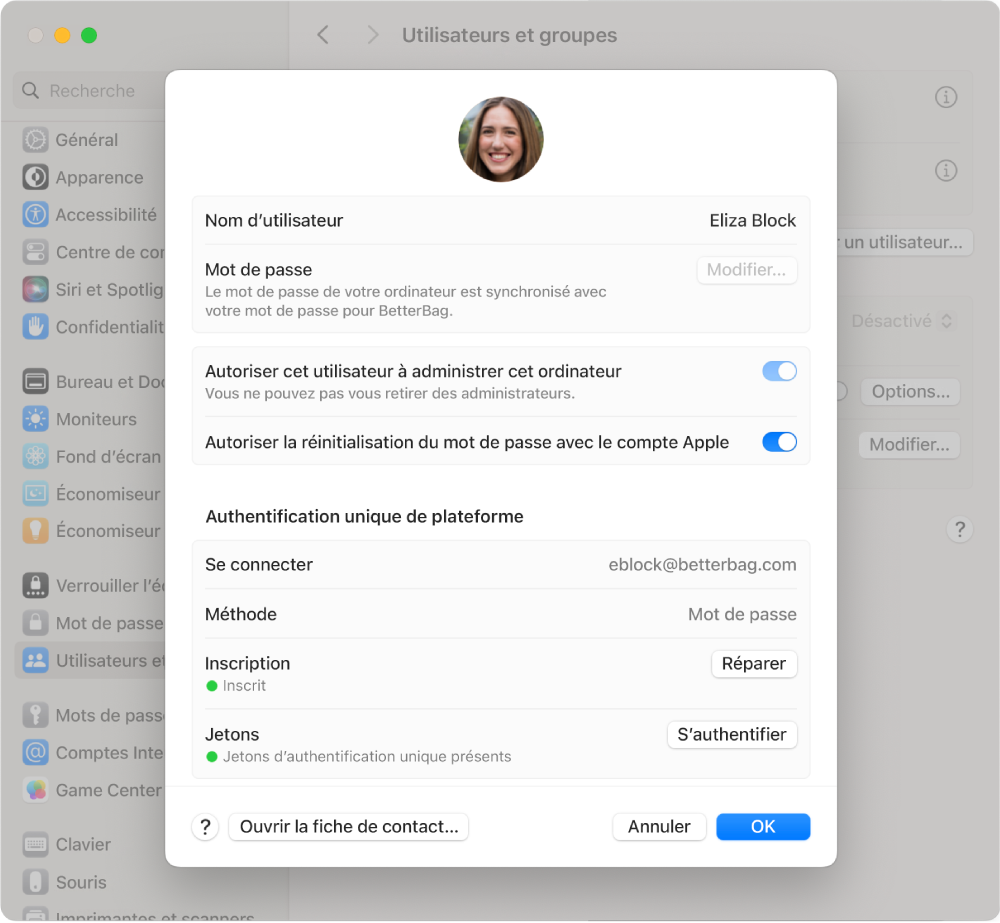1000x923 pixels.
Task: Select the Général sidebar icon
Action: (x=35, y=139)
